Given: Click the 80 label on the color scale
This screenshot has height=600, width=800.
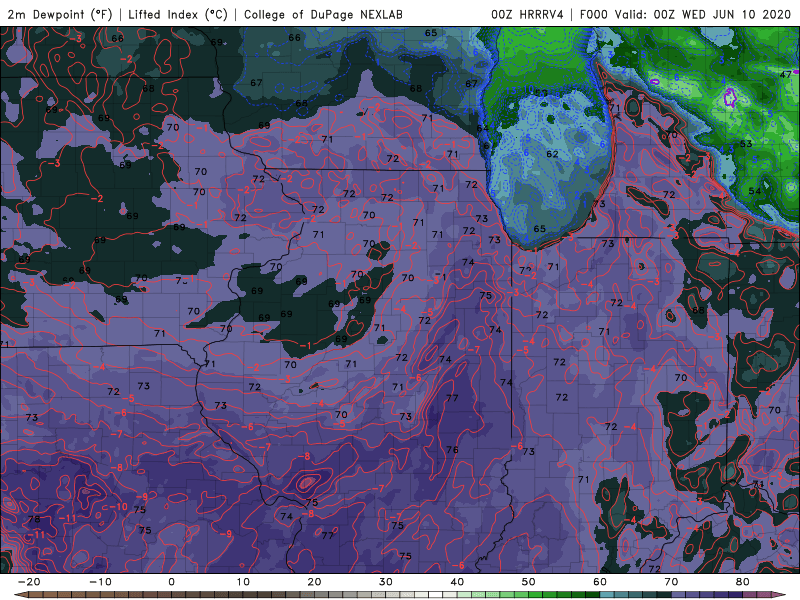Looking at the screenshot, I should [x=743, y=582].
